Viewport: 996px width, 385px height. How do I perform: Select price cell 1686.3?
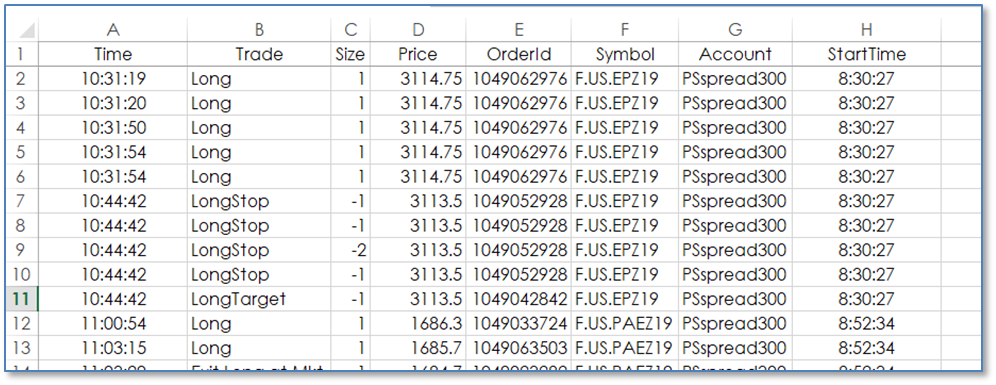(x=417, y=324)
